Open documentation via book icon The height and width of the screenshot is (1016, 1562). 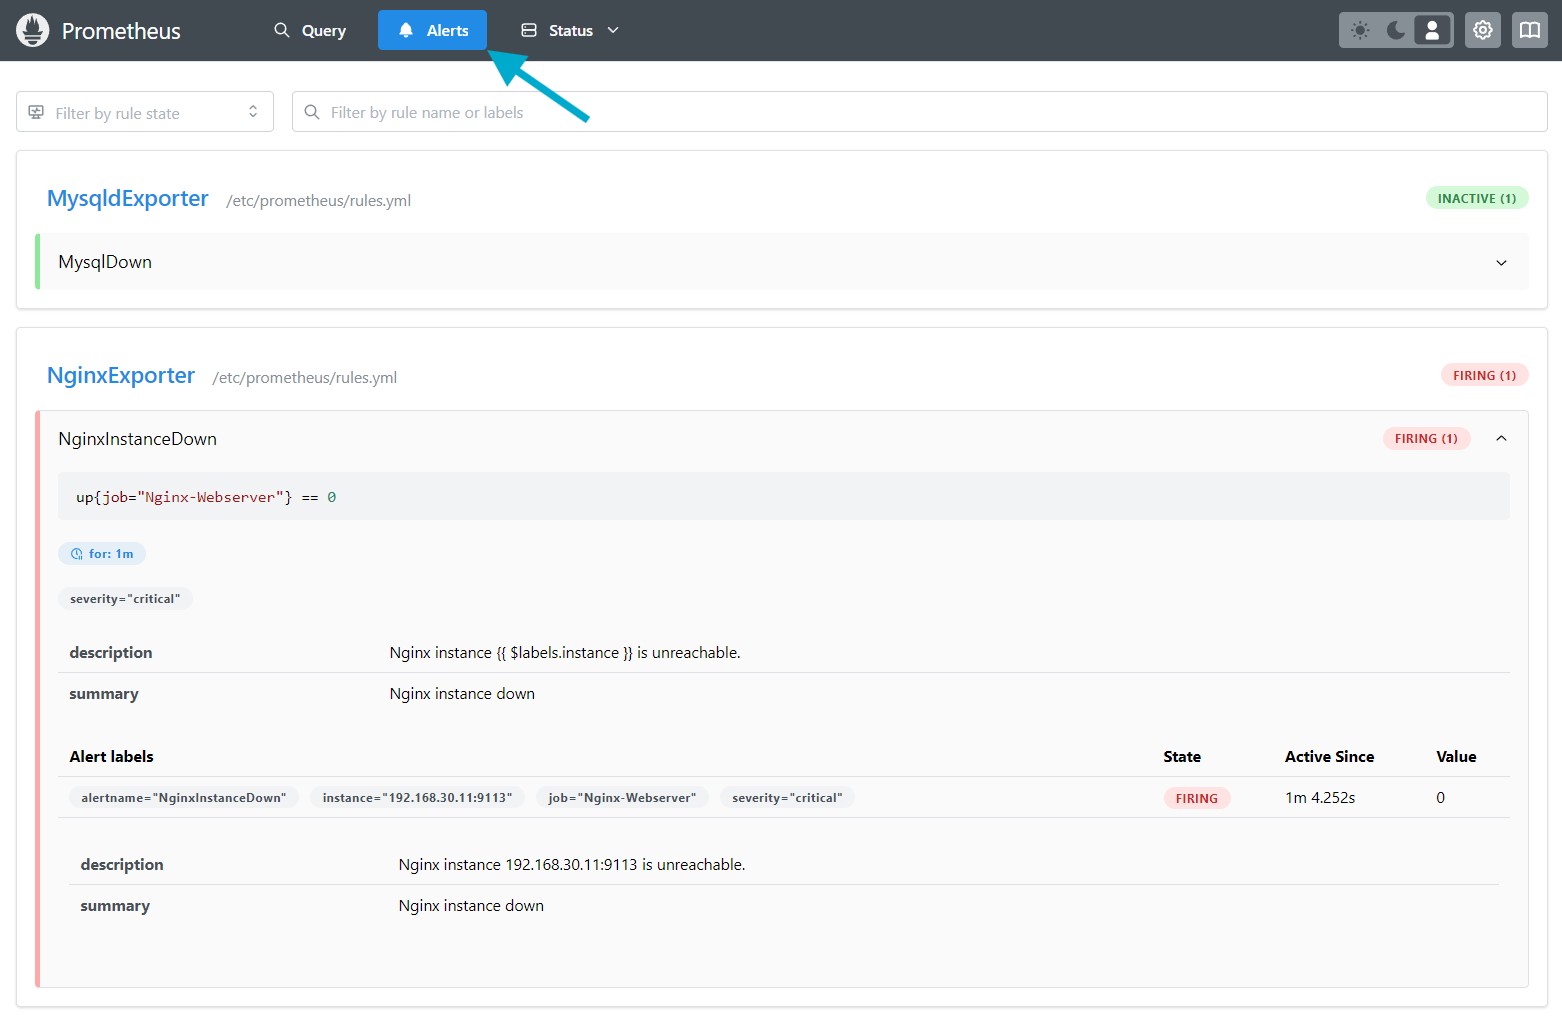point(1528,29)
